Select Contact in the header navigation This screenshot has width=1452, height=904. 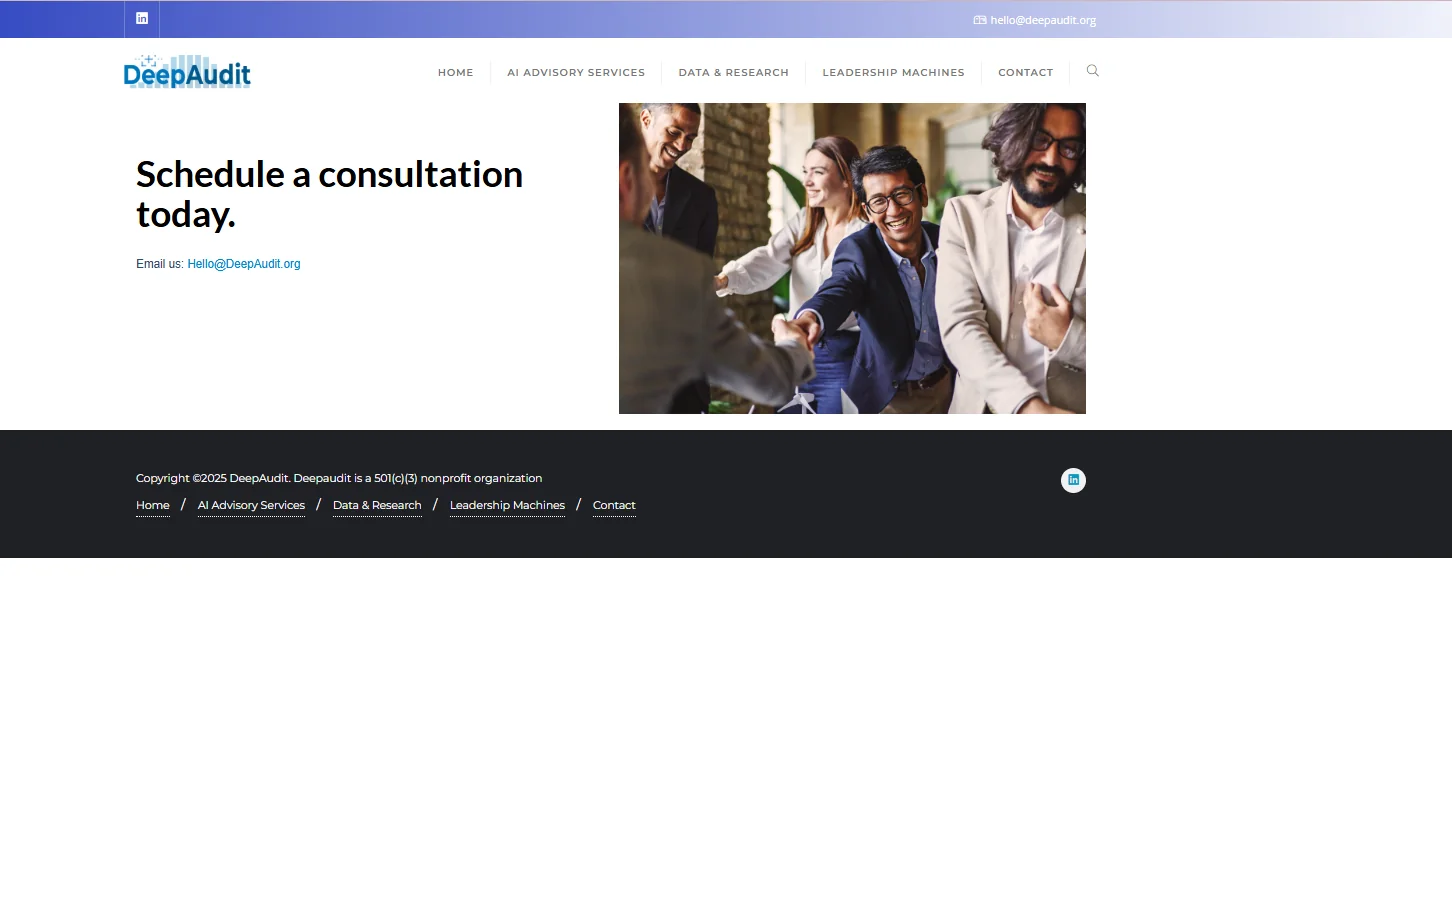[x=1025, y=73]
